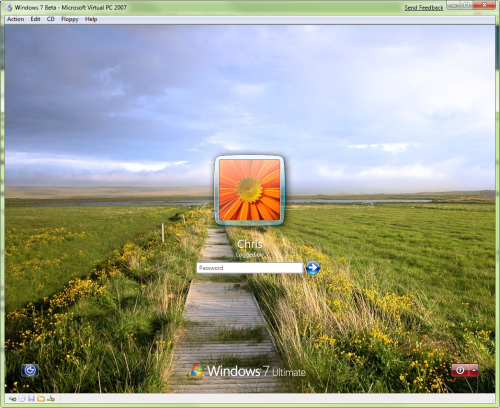Click the Virtual PC title bar icon
This screenshot has height=408, width=500.
coord(9,7)
